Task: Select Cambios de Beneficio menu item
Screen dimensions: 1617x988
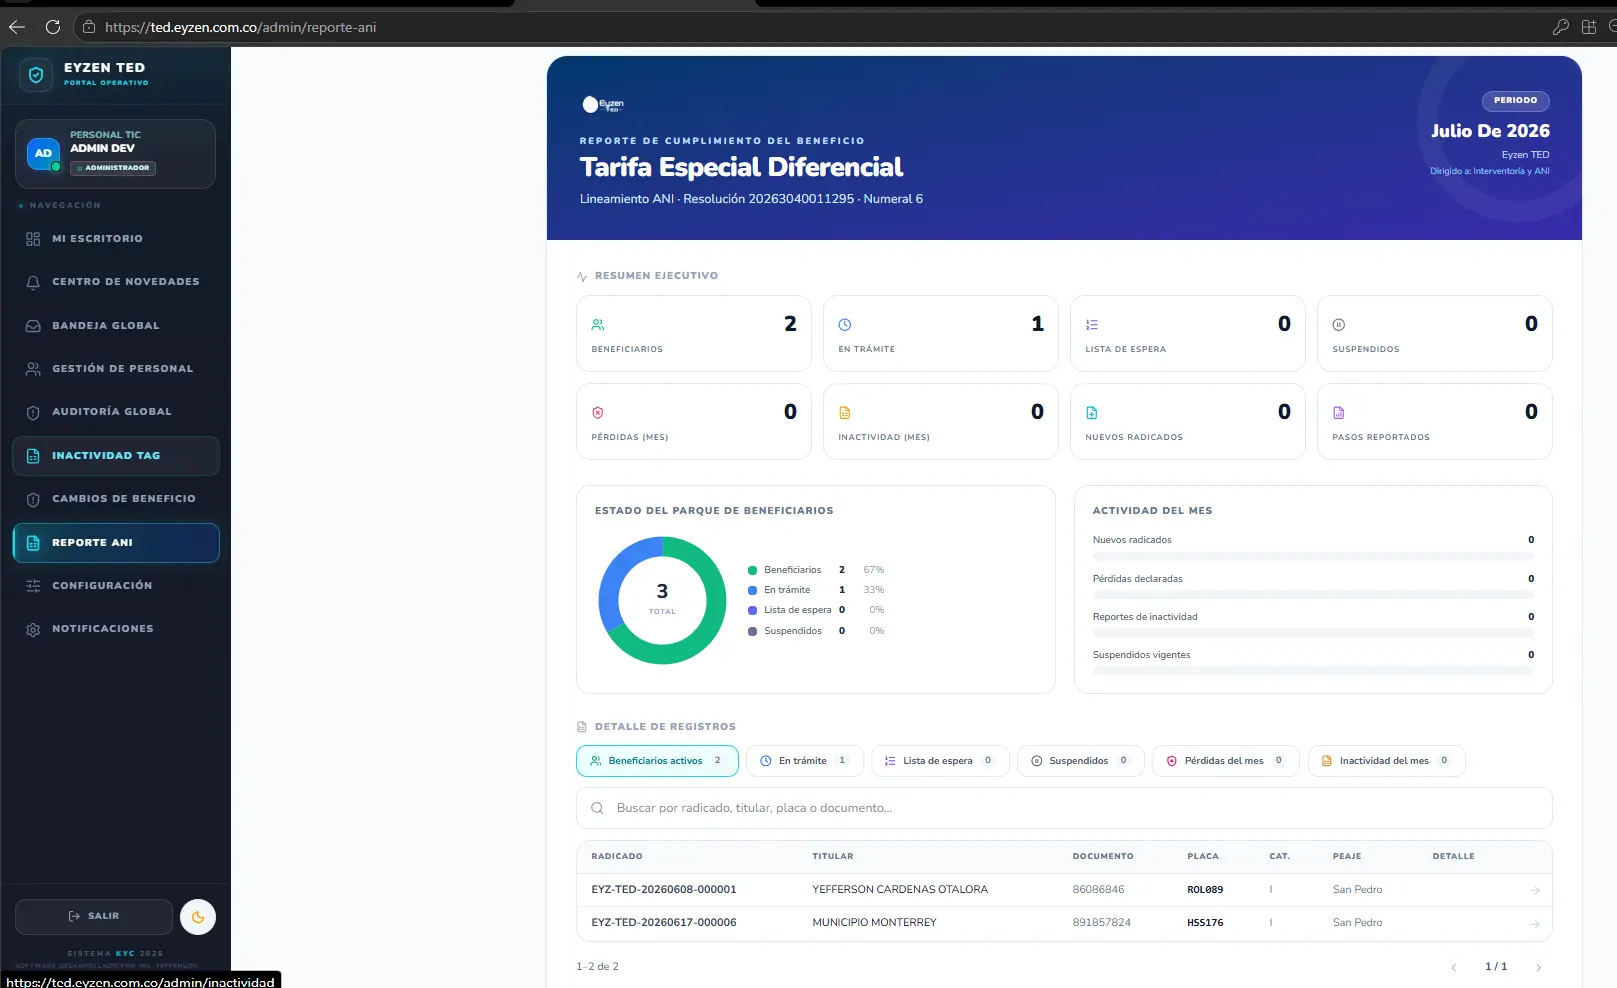Action: pyautogui.click(x=116, y=499)
